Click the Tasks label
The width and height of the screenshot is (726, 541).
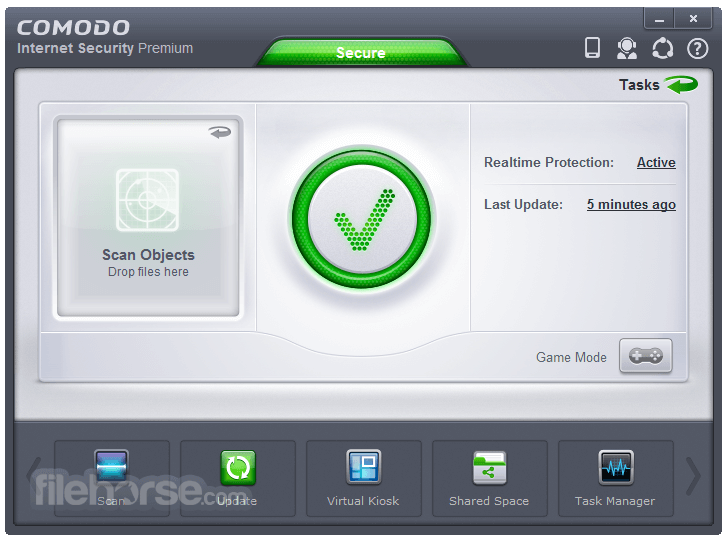[639, 85]
